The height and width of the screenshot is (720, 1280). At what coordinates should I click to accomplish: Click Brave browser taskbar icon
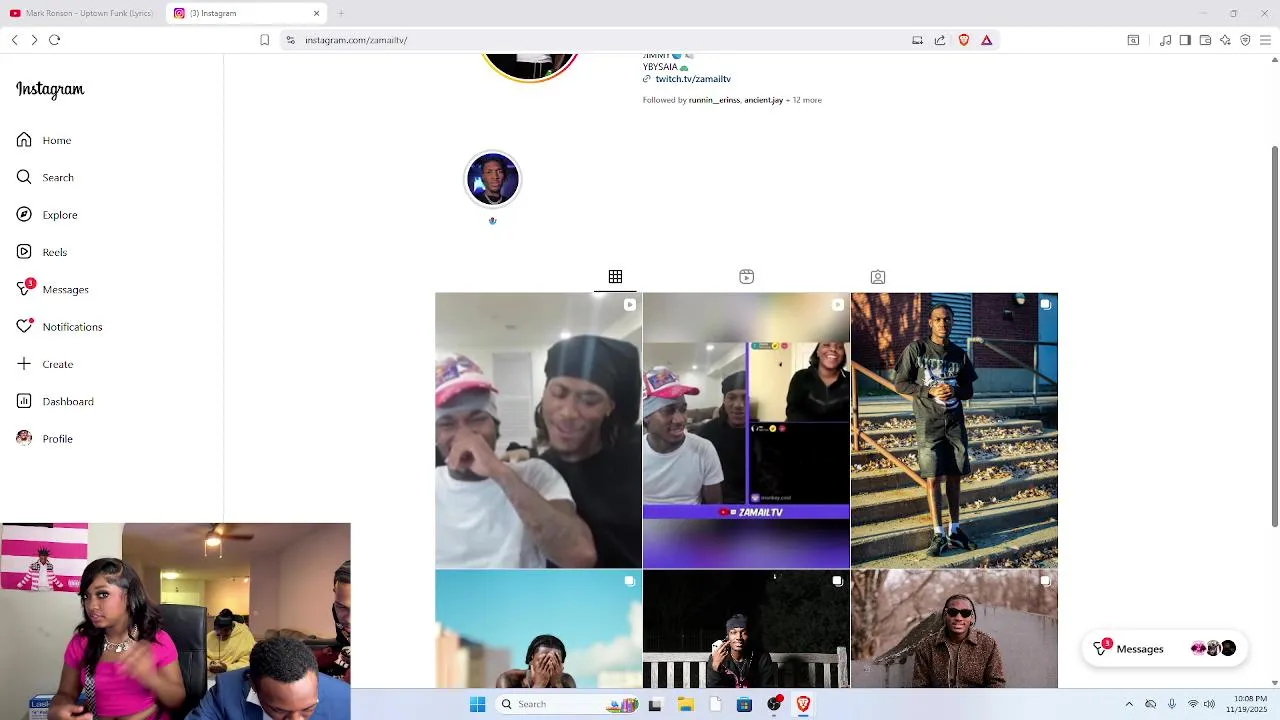pos(803,704)
